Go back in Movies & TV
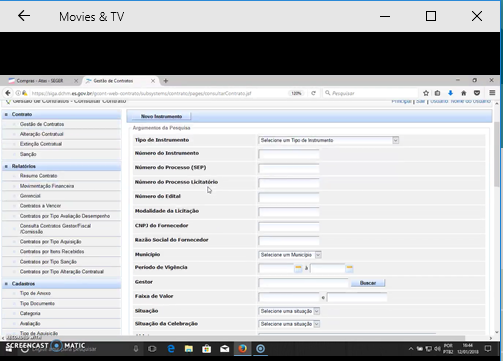Image resolution: width=503 pixels, height=361 pixels. coord(24,16)
